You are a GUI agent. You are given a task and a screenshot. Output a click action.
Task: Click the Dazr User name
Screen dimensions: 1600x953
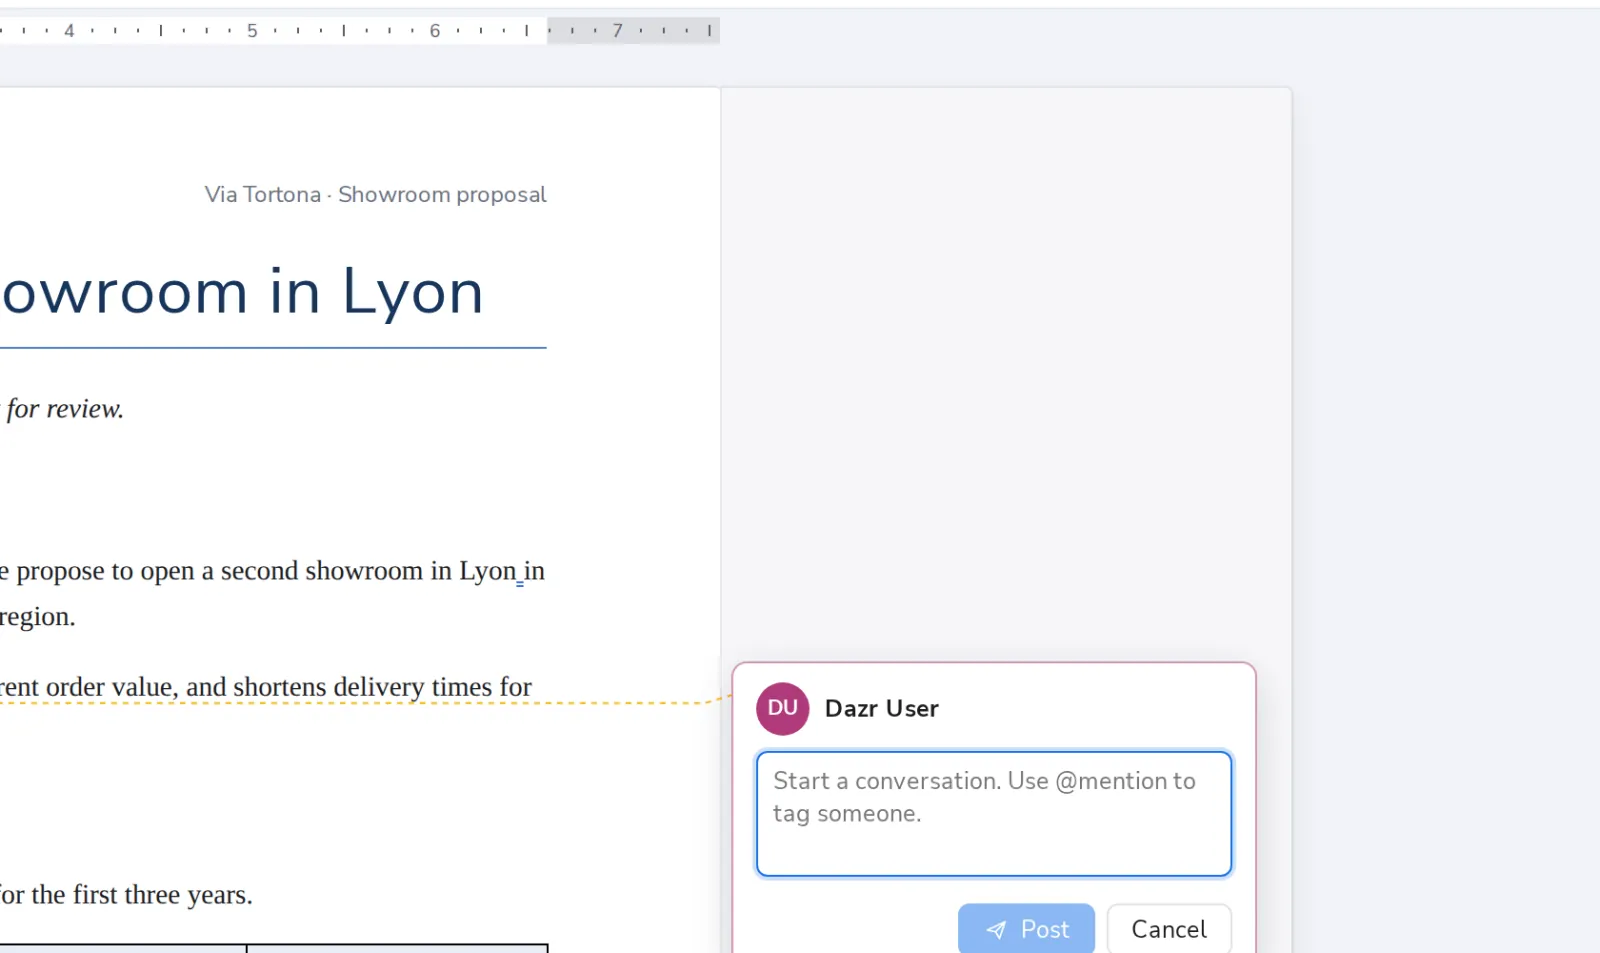coord(881,708)
